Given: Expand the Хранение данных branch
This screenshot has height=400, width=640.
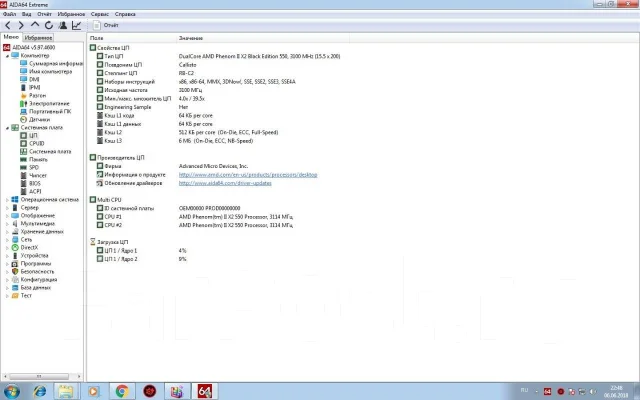Looking at the screenshot, I should [x=7, y=232].
